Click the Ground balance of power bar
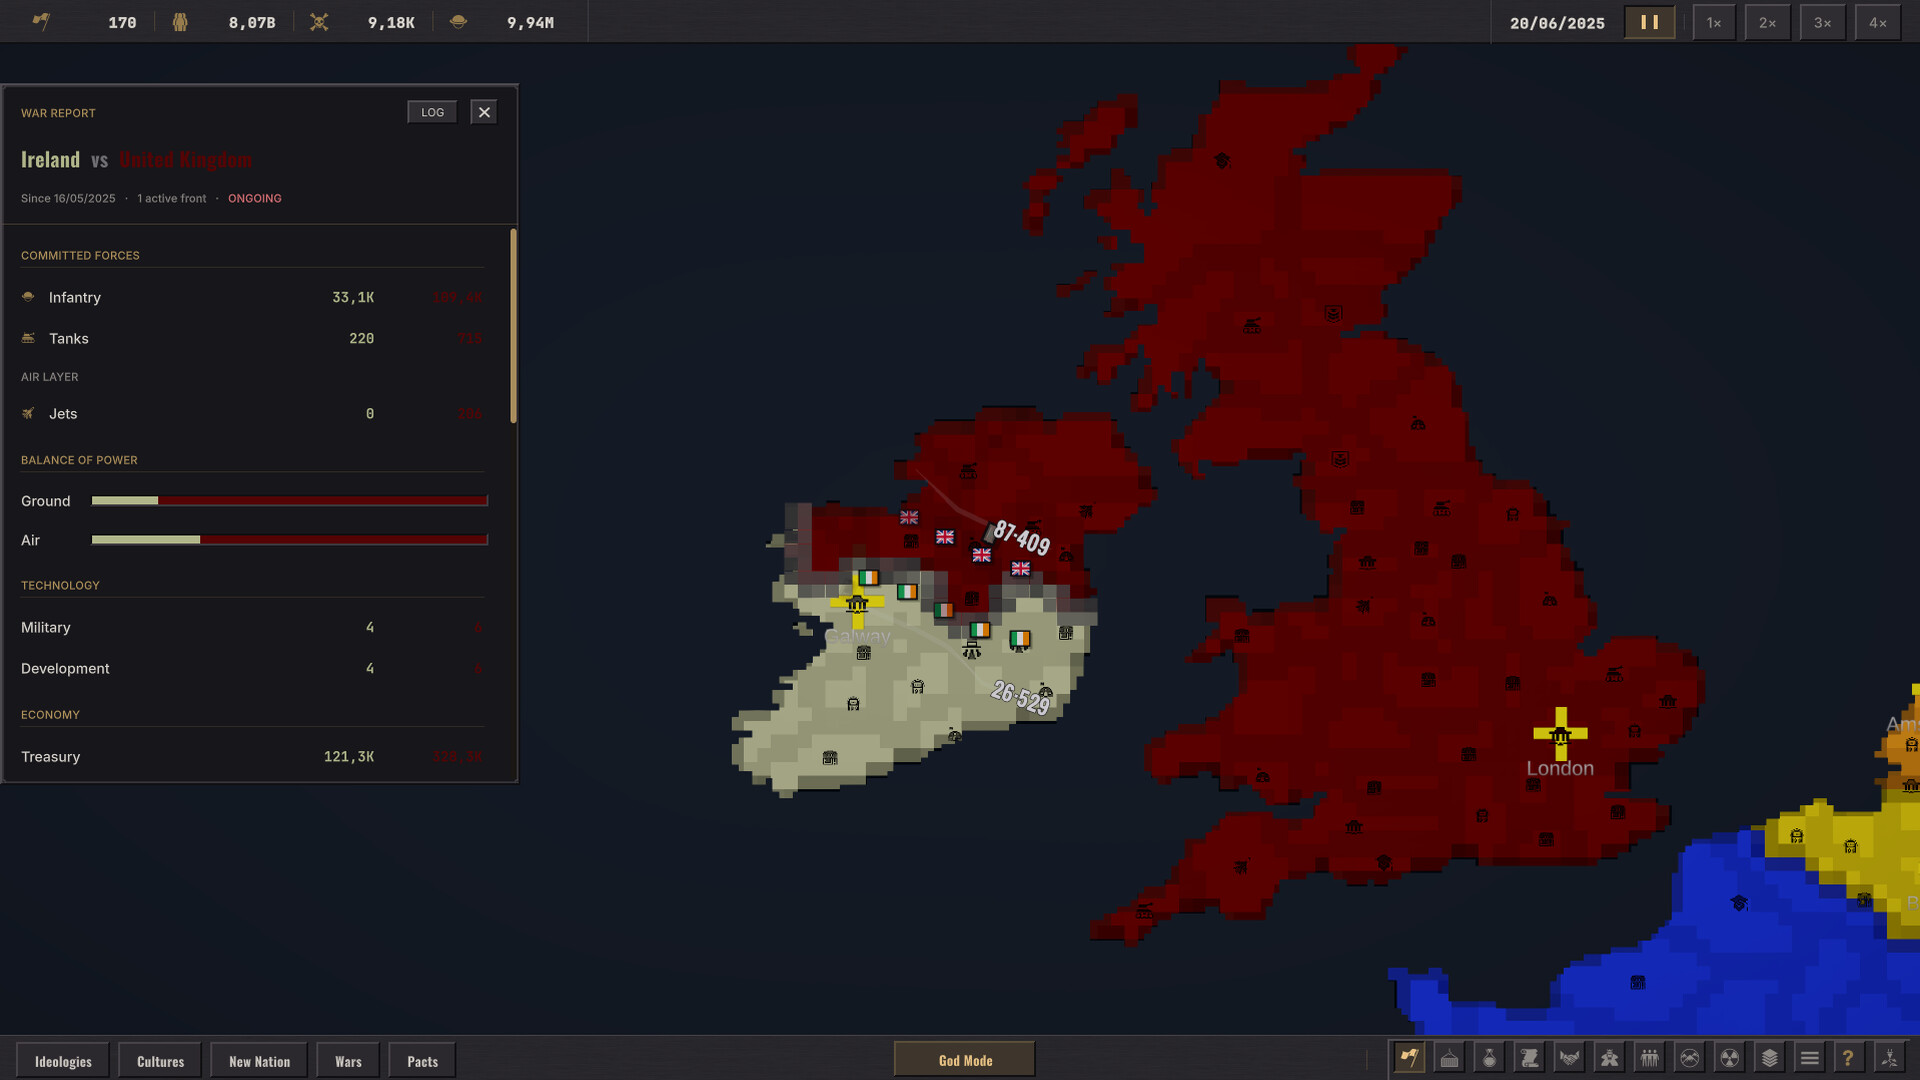Viewport: 1920px width, 1080px height. (x=289, y=500)
